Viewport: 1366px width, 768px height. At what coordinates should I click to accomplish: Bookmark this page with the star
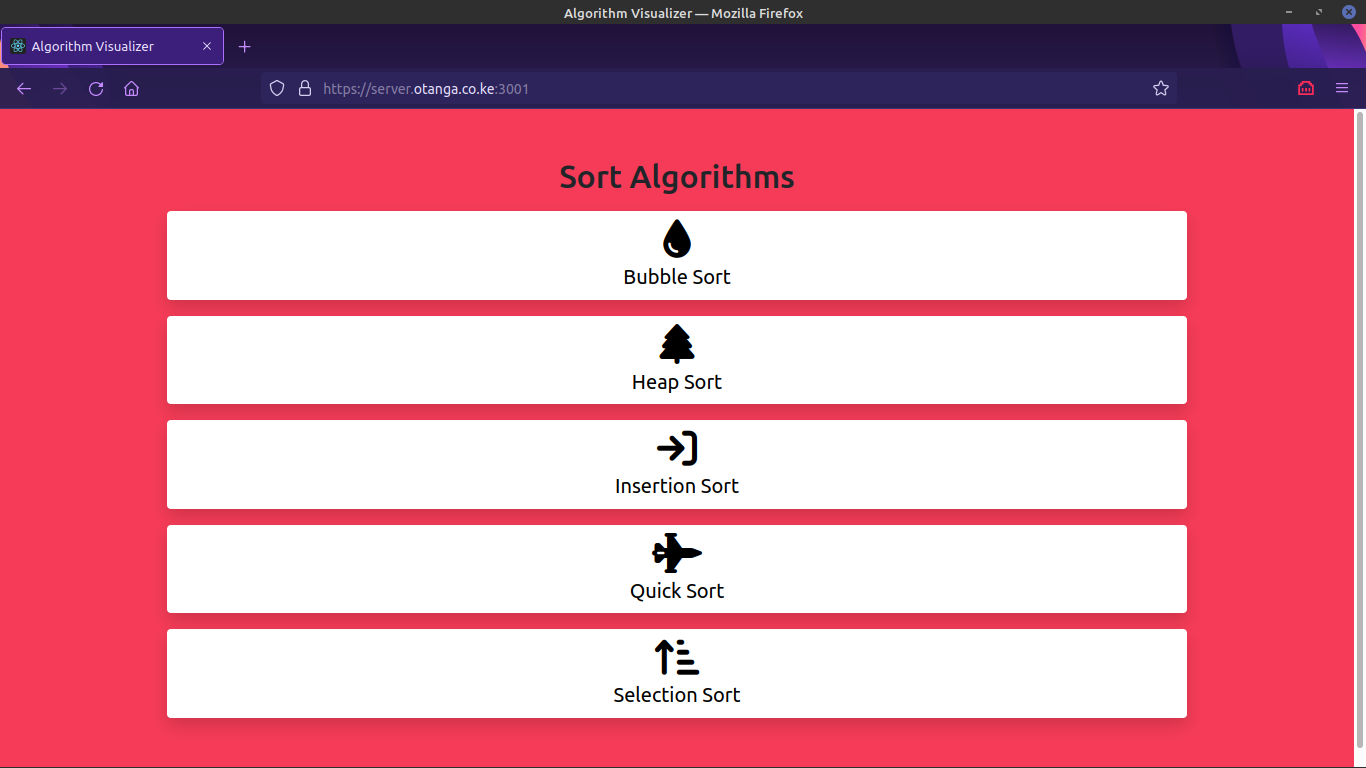coord(1161,89)
